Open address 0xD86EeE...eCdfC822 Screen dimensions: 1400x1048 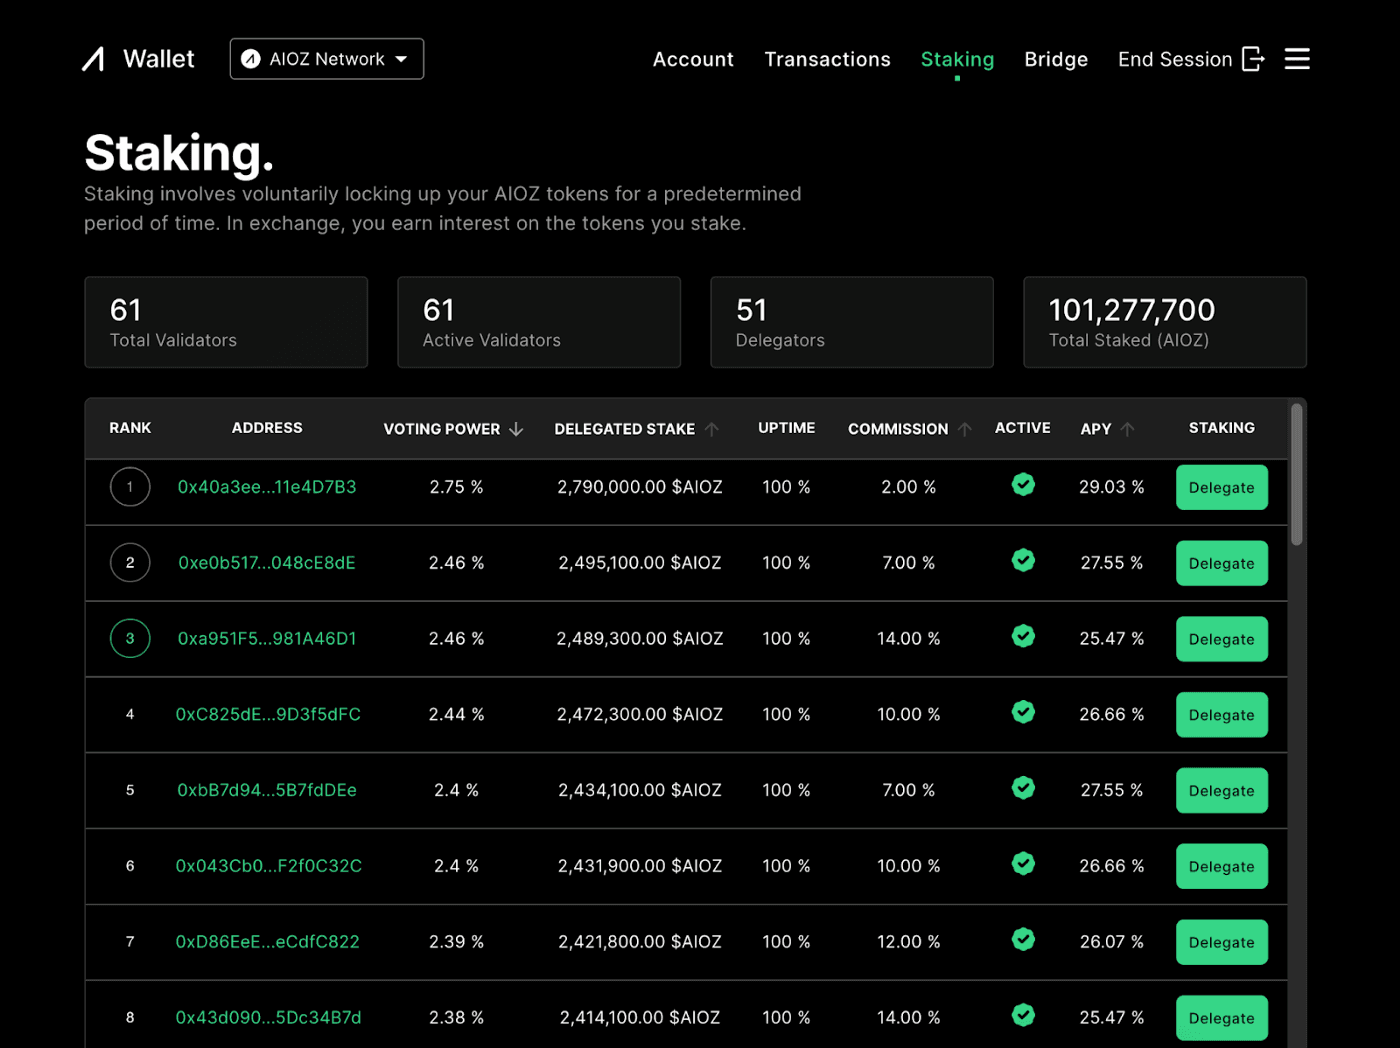pyautogui.click(x=267, y=942)
